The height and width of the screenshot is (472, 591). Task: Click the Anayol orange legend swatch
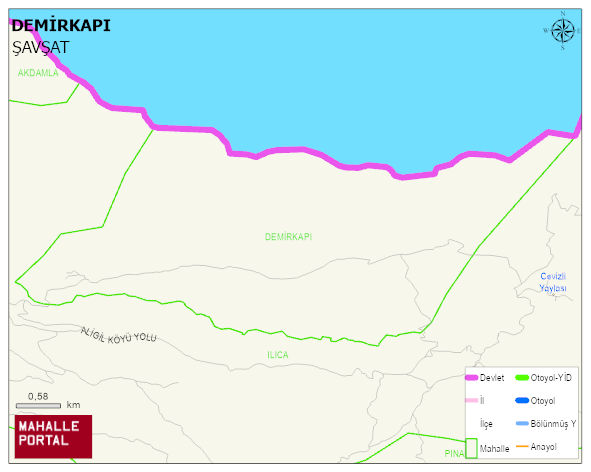[x=522, y=446]
